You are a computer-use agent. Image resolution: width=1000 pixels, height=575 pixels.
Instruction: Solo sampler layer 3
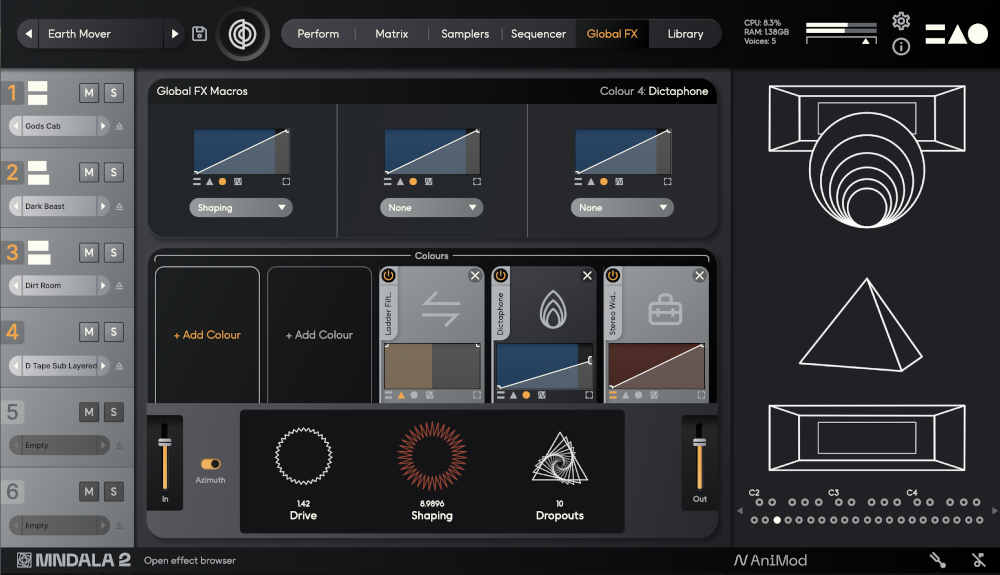coord(114,252)
